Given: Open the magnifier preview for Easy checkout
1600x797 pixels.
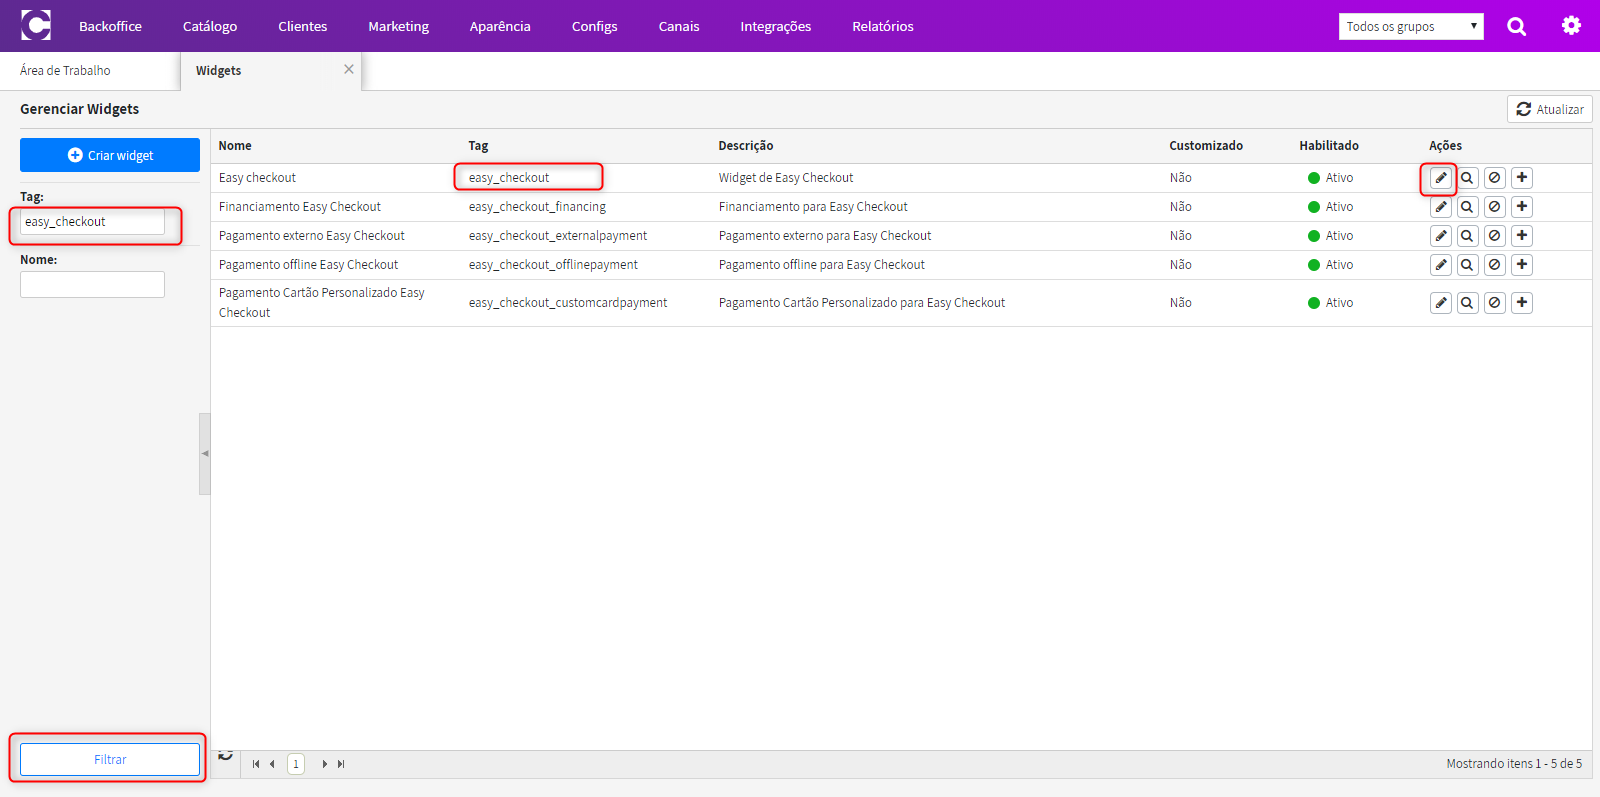Looking at the screenshot, I should click(1467, 178).
